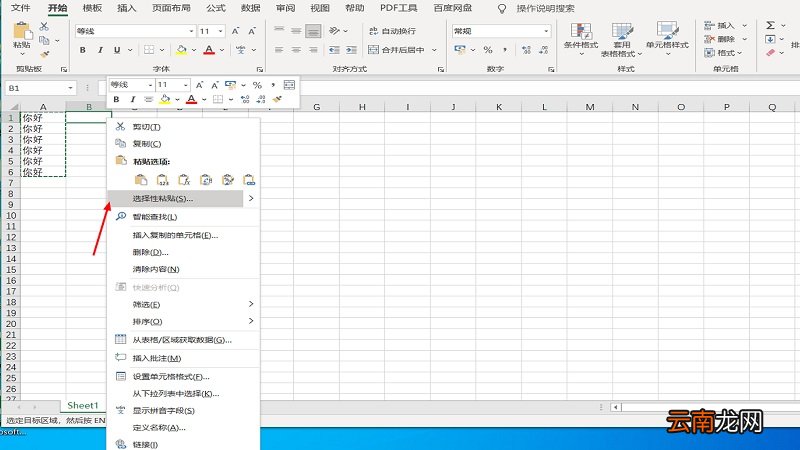Click the Clear eraser icon
The height and width of the screenshot is (450, 800).
pyautogui.click(x=770, y=52)
